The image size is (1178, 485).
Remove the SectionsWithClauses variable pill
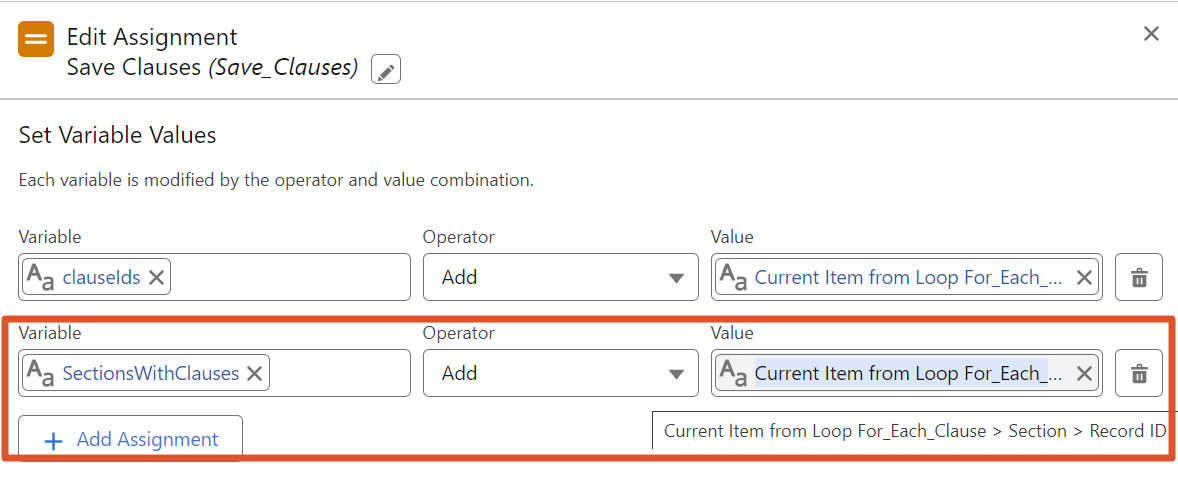pyautogui.click(x=255, y=373)
